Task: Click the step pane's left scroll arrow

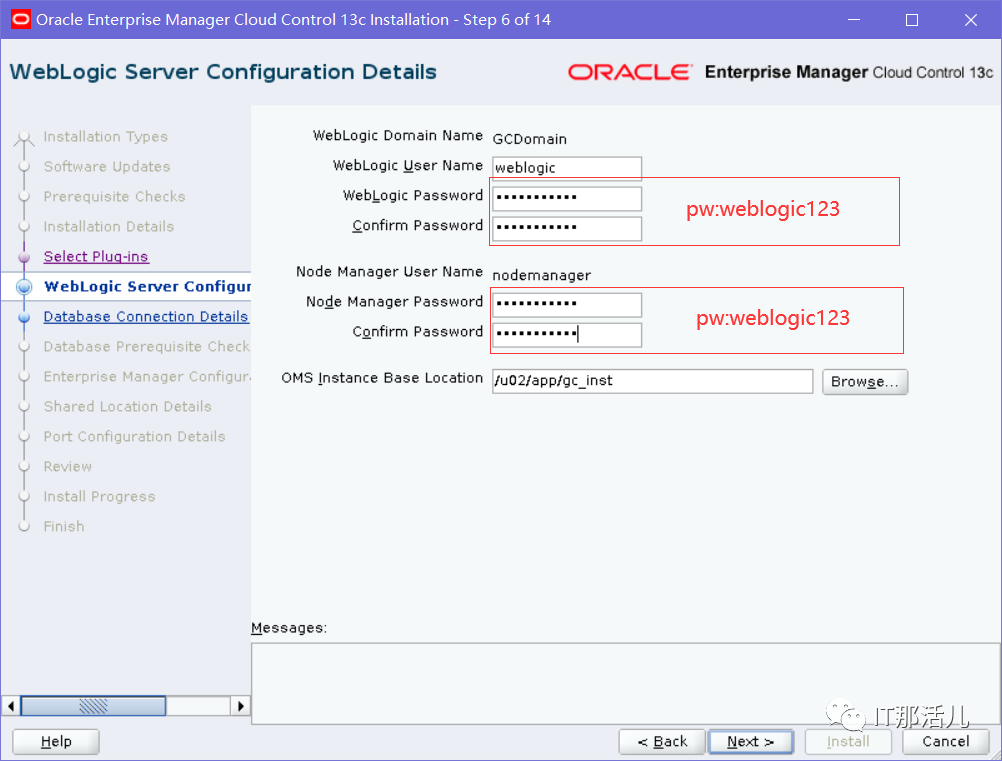Action: pyautogui.click(x=10, y=706)
